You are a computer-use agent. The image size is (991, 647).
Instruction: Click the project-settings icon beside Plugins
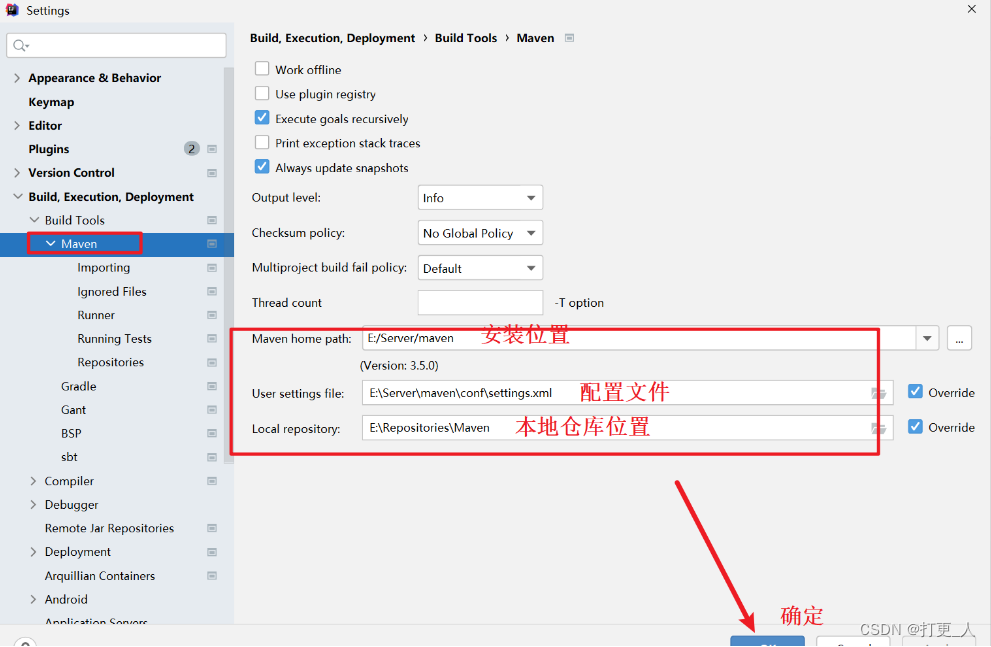tap(212, 149)
